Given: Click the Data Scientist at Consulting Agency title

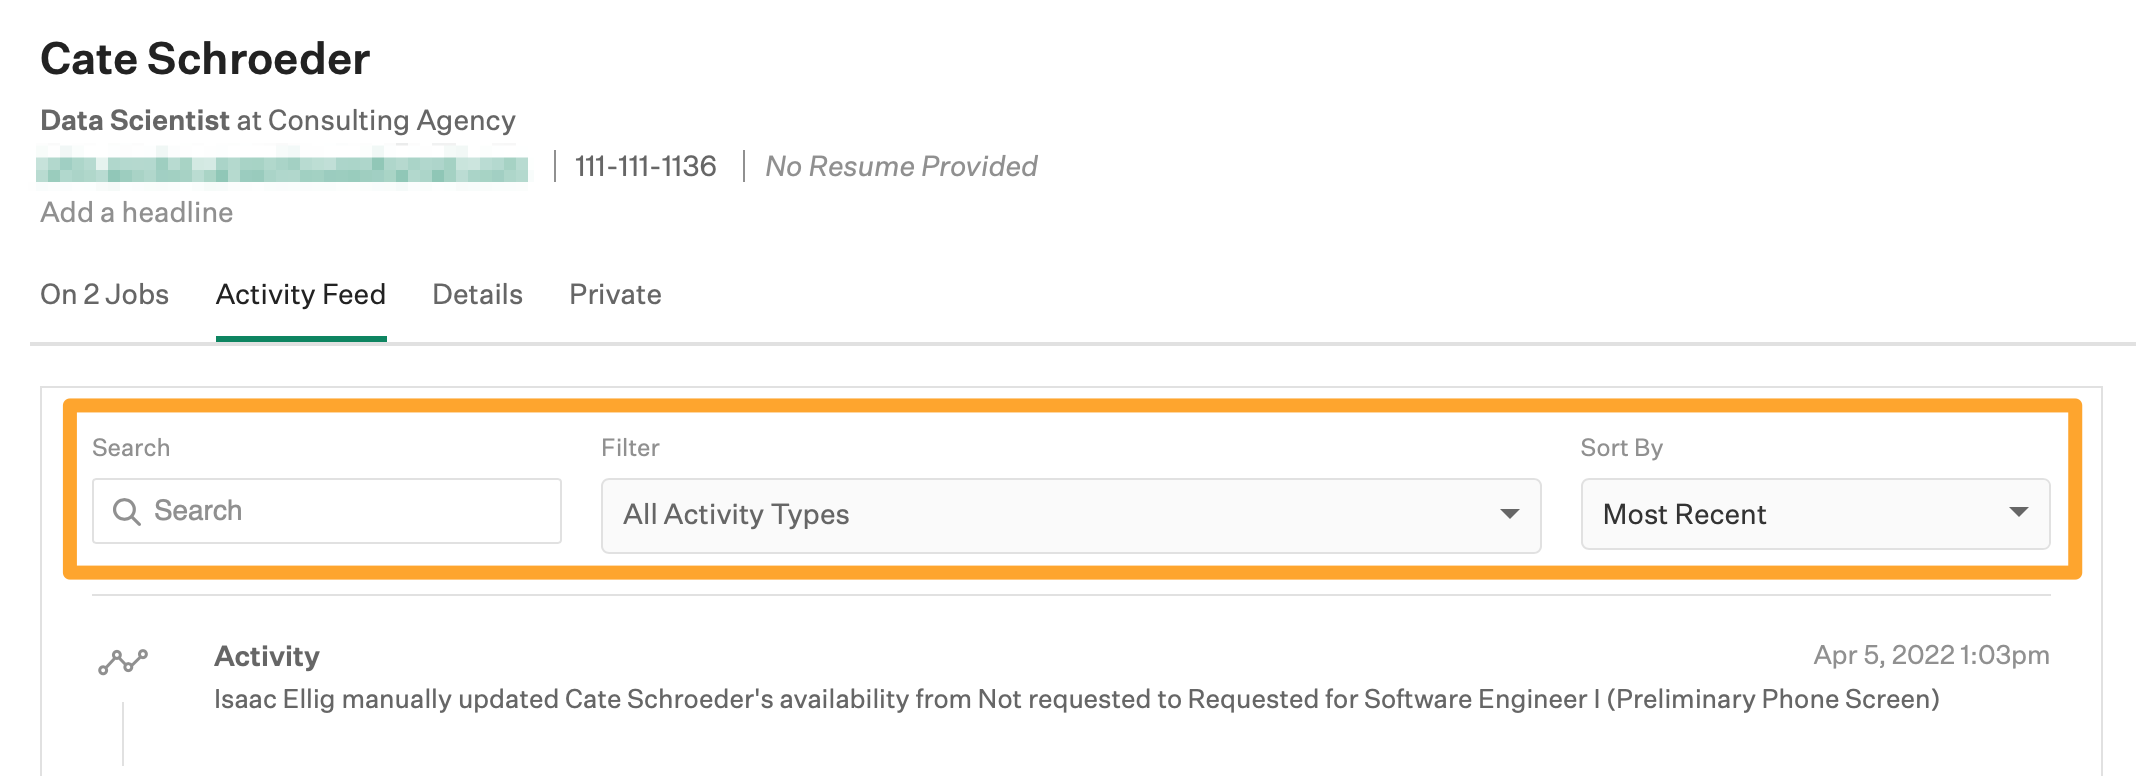Looking at the screenshot, I should (x=278, y=121).
